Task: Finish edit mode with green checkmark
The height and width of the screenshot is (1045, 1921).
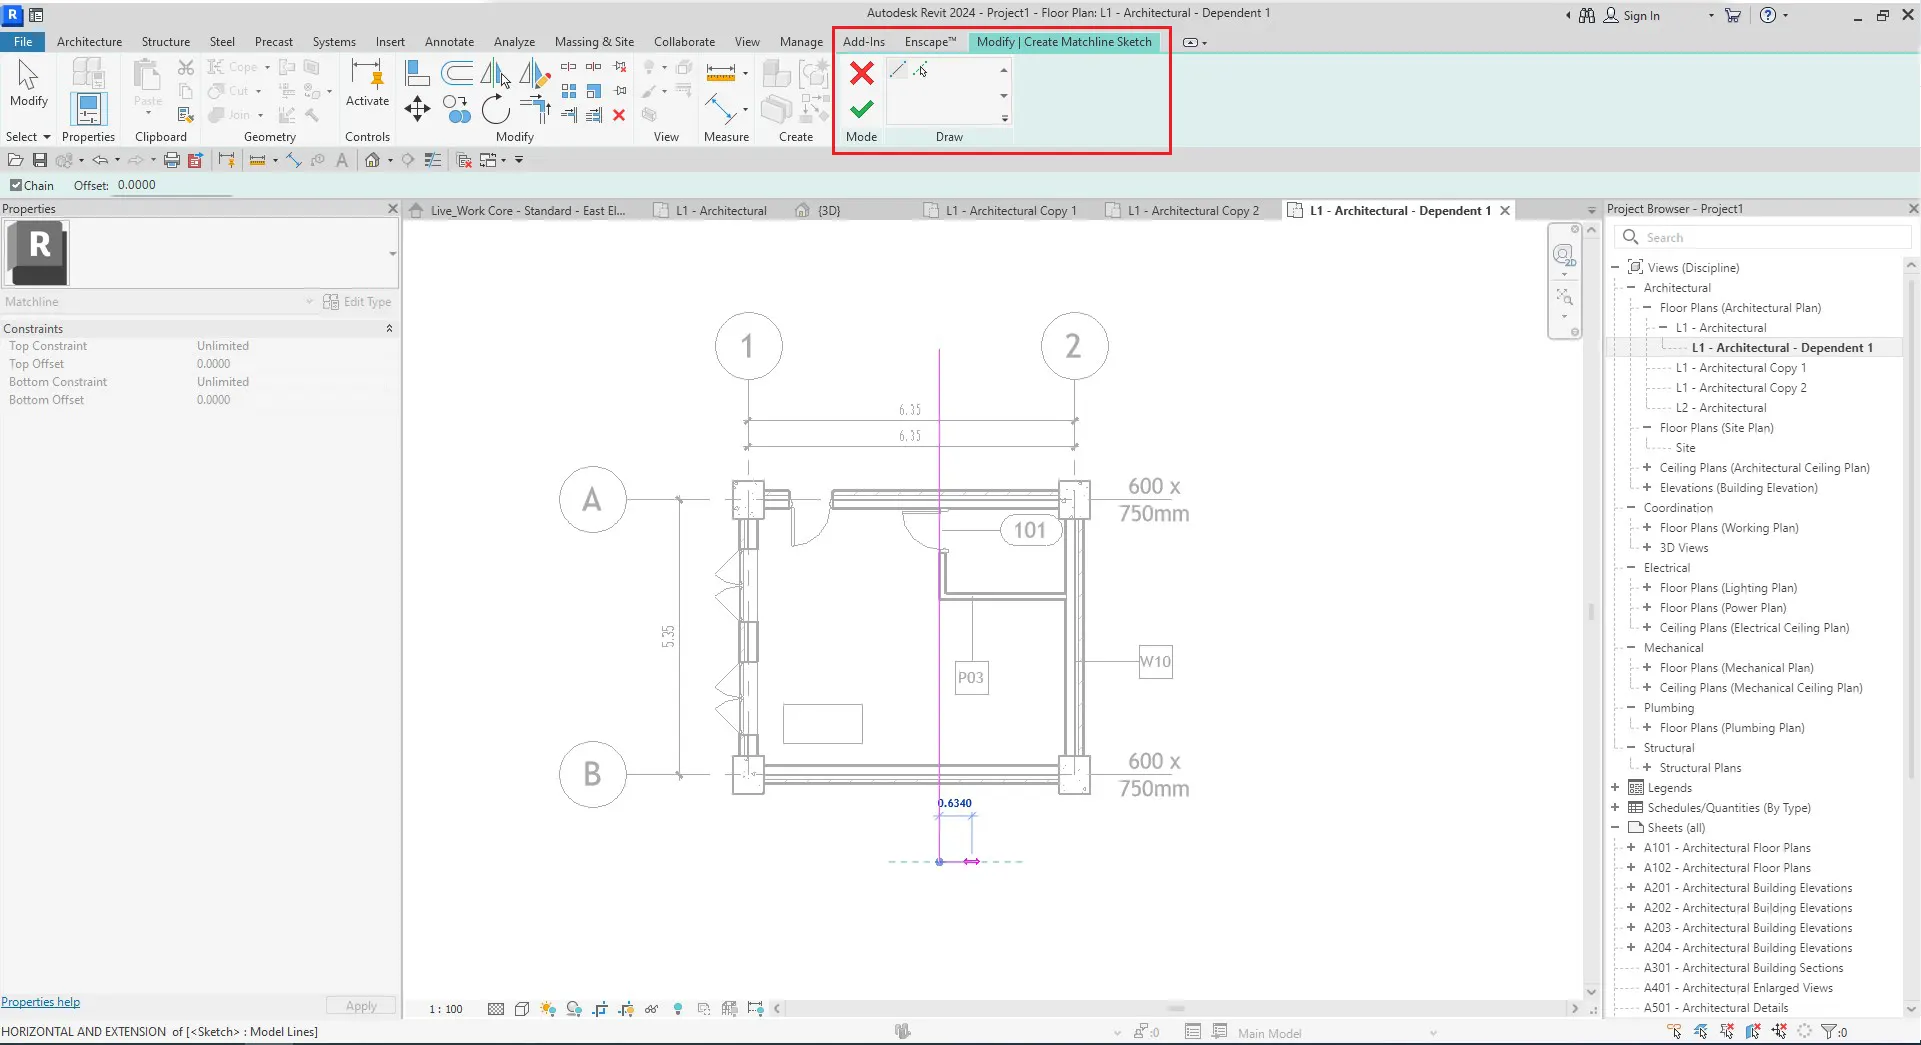Action: pyautogui.click(x=862, y=109)
